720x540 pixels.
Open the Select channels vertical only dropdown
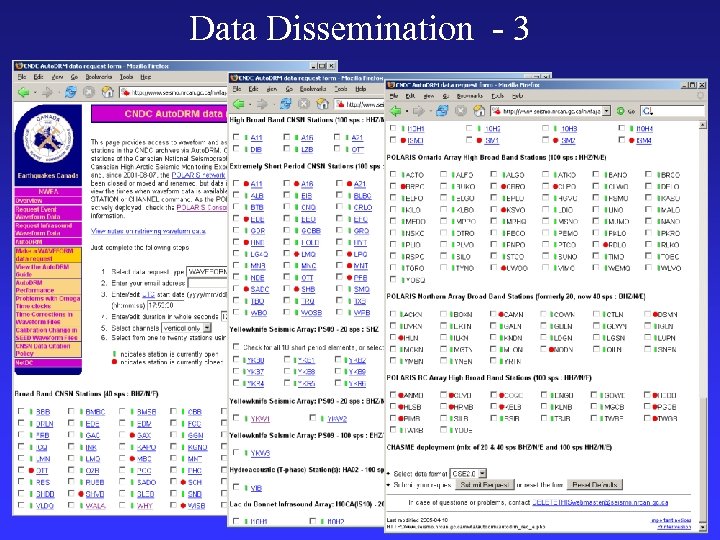(x=186, y=327)
